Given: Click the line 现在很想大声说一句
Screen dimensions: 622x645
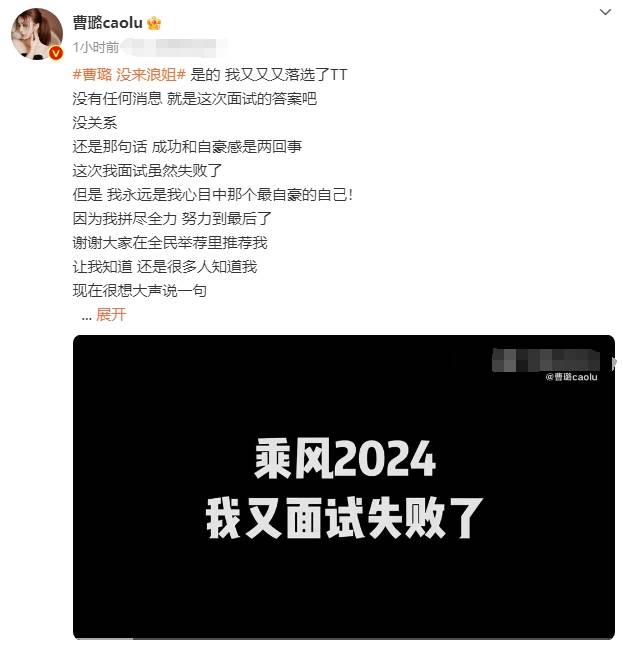Looking at the screenshot, I should 140,291.
